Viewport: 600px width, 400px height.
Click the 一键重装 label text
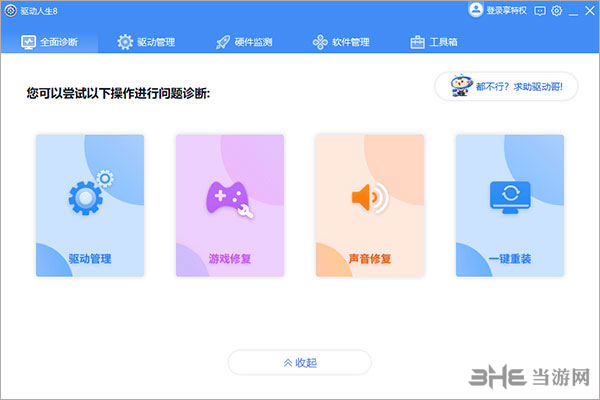(x=510, y=259)
